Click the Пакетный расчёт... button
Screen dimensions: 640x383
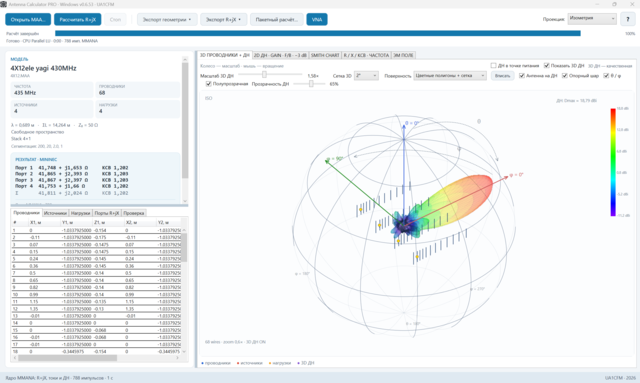pos(277,20)
